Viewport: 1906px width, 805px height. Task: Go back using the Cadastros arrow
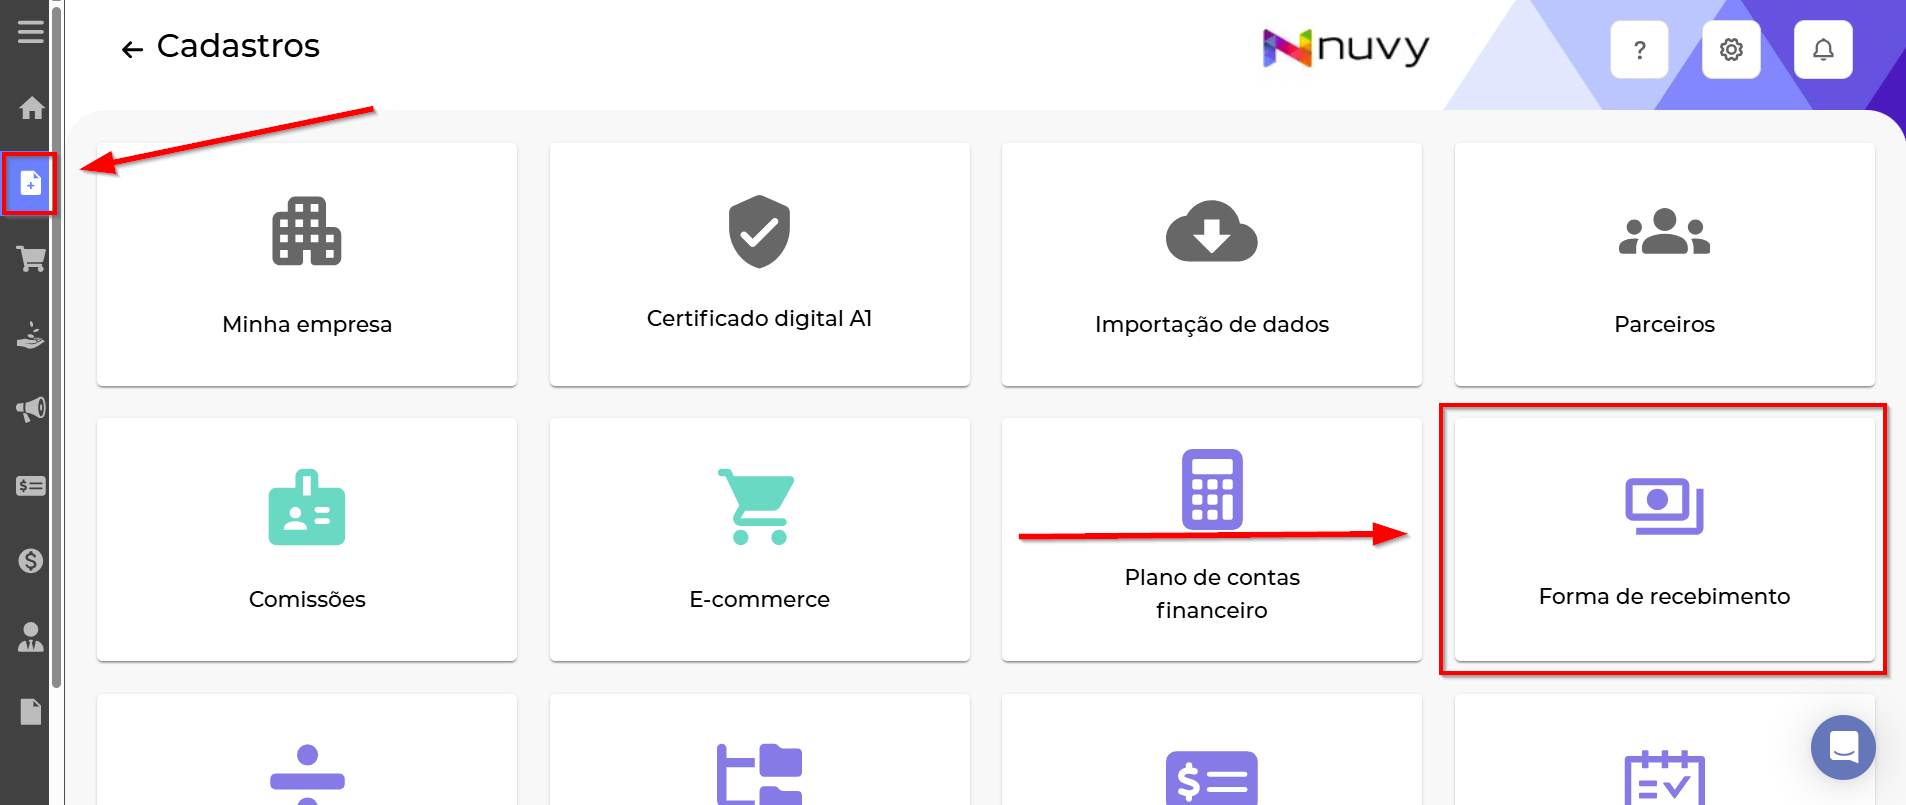coord(132,49)
